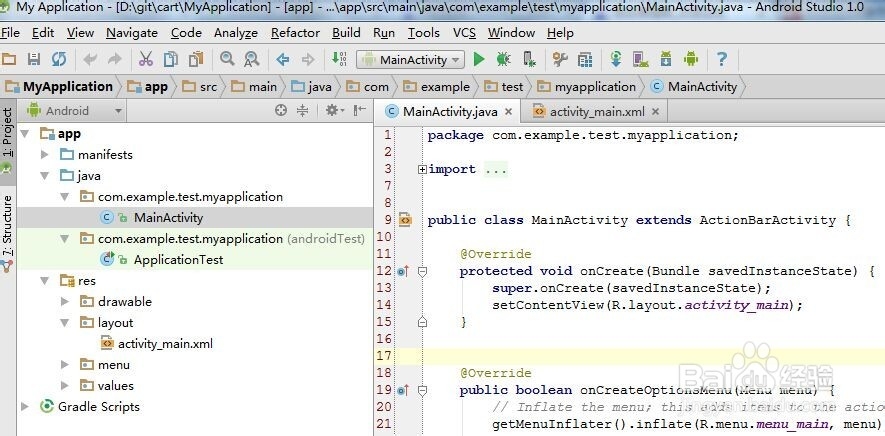Click the Paste toolbar icon
This screenshot has height=436, width=885.
196,59
